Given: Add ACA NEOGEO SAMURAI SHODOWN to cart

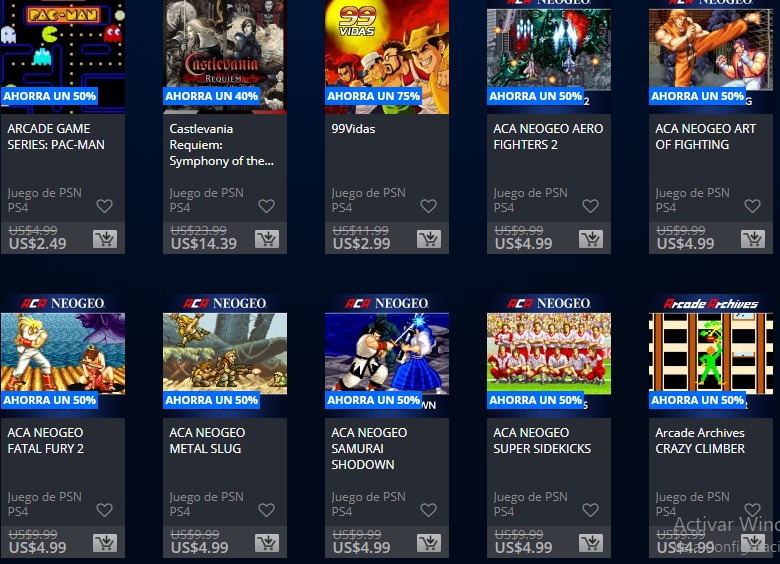Looking at the screenshot, I should (x=429, y=543).
